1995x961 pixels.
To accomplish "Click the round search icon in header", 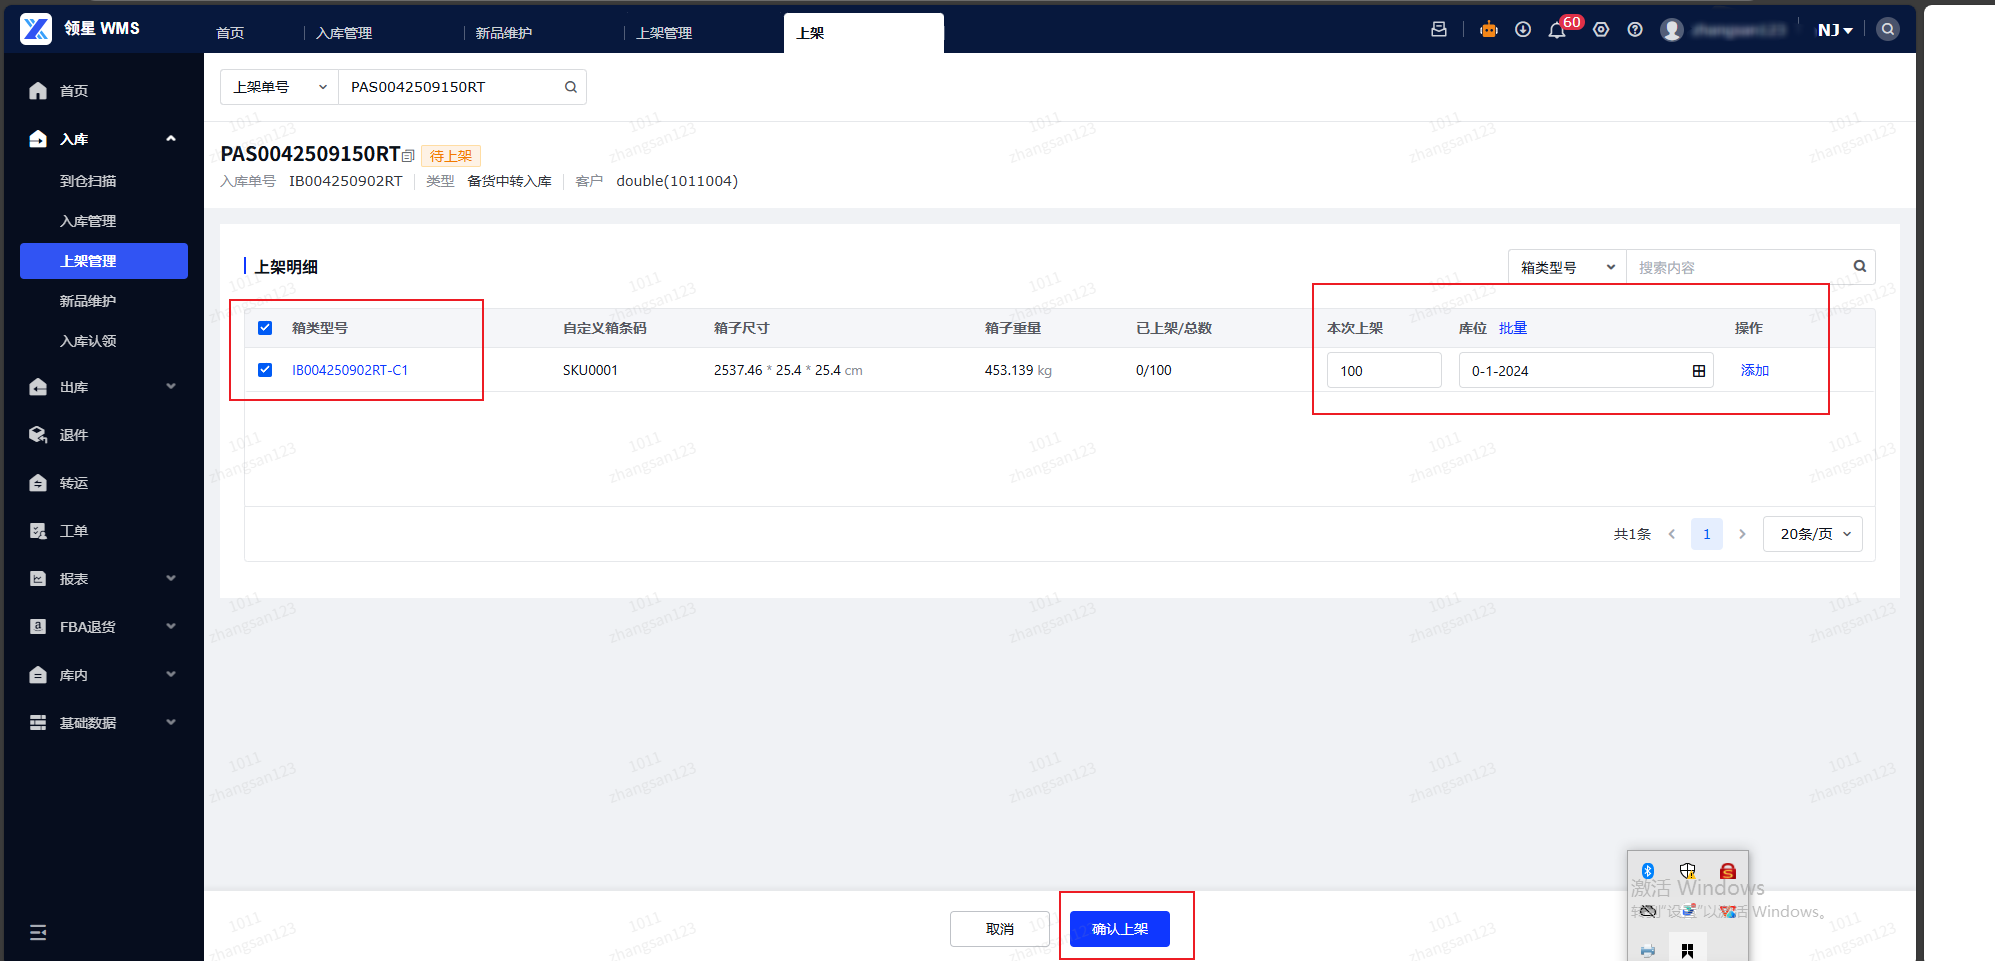I will point(1888,29).
